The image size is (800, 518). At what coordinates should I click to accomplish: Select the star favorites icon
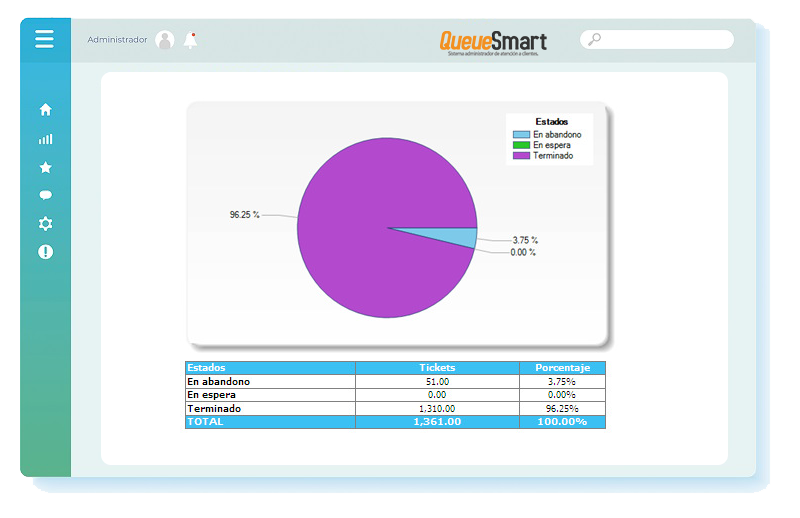pos(45,167)
